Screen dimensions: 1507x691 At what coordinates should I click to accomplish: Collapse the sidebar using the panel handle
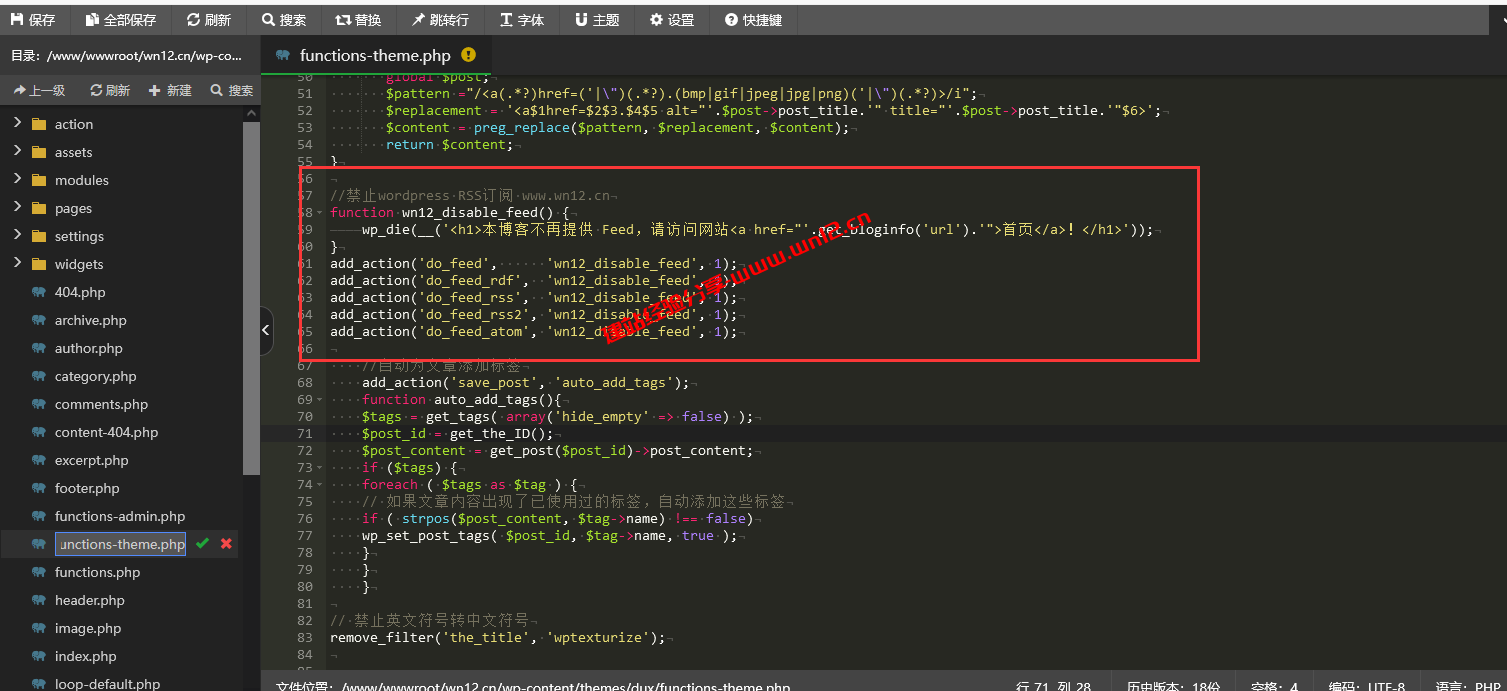266,331
